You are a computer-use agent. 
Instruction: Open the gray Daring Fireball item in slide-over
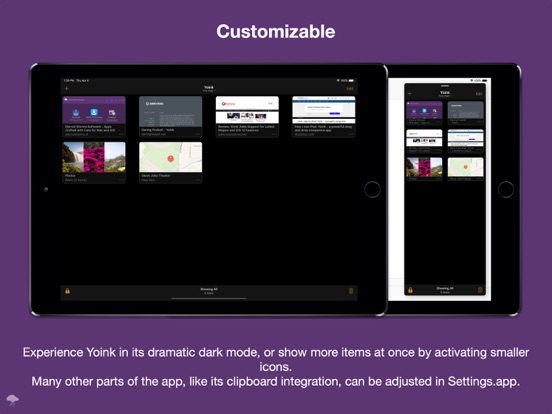click(x=465, y=113)
